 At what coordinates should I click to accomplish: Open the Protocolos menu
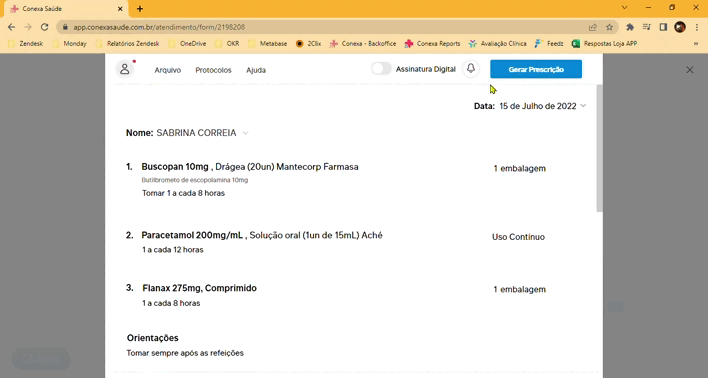tap(213, 70)
